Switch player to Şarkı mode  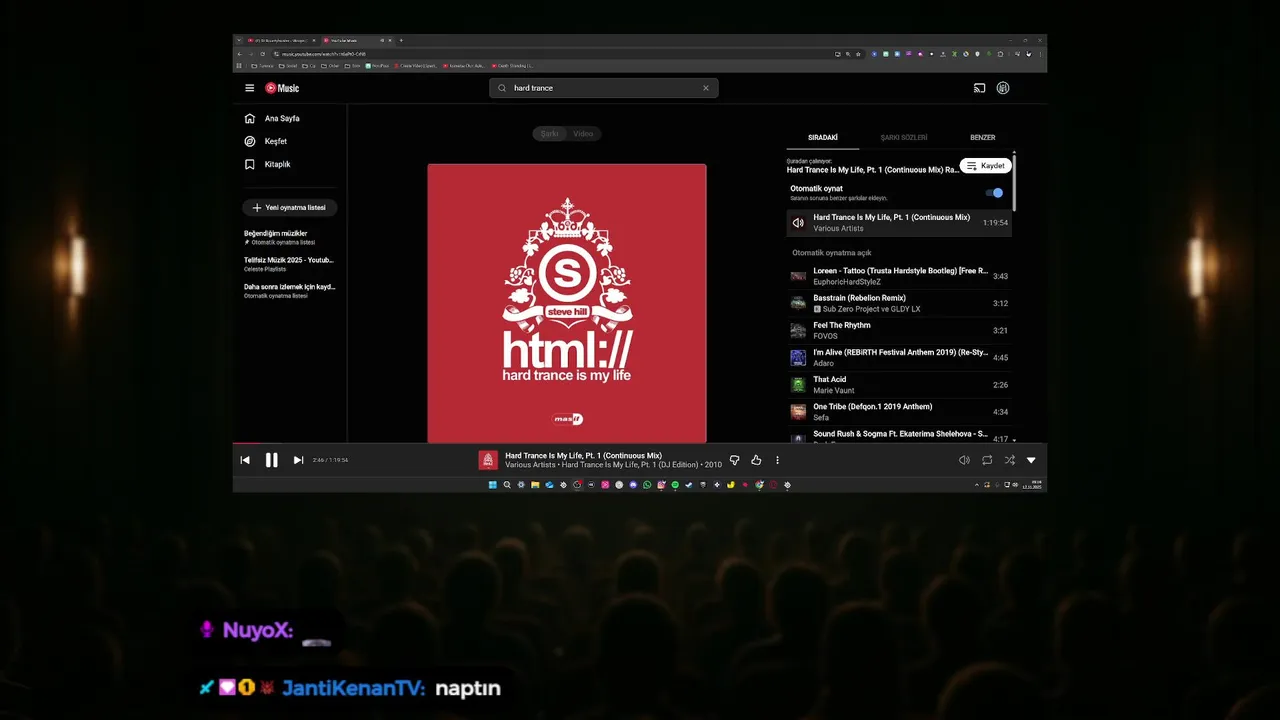pos(550,133)
